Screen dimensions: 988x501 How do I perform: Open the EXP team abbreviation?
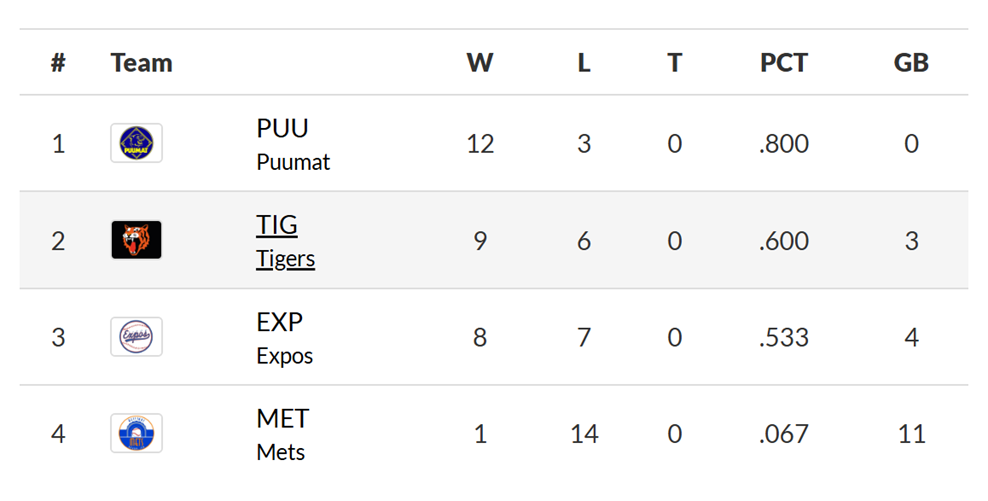[279, 322]
